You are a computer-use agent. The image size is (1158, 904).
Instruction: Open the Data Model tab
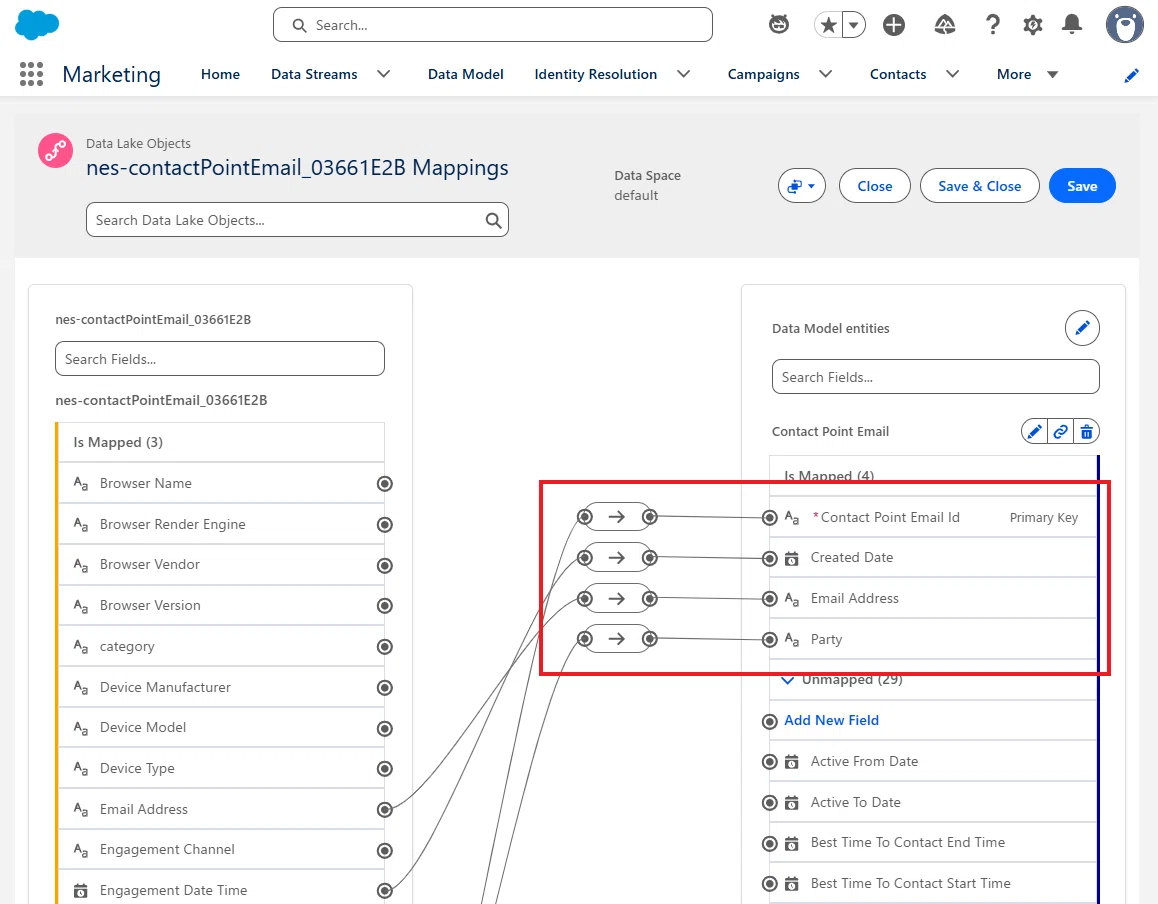pyautogui.click(x=465, y=74)
